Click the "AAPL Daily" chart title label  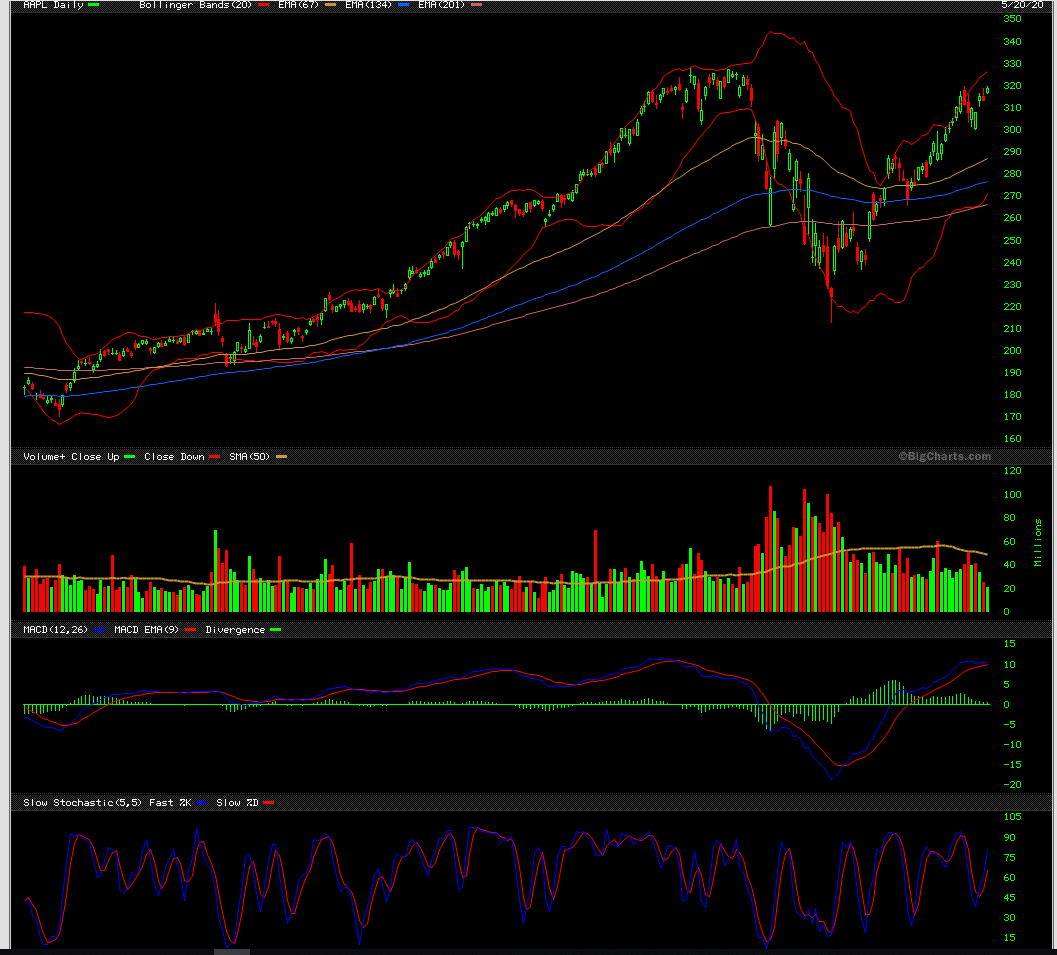click(53, 5)
